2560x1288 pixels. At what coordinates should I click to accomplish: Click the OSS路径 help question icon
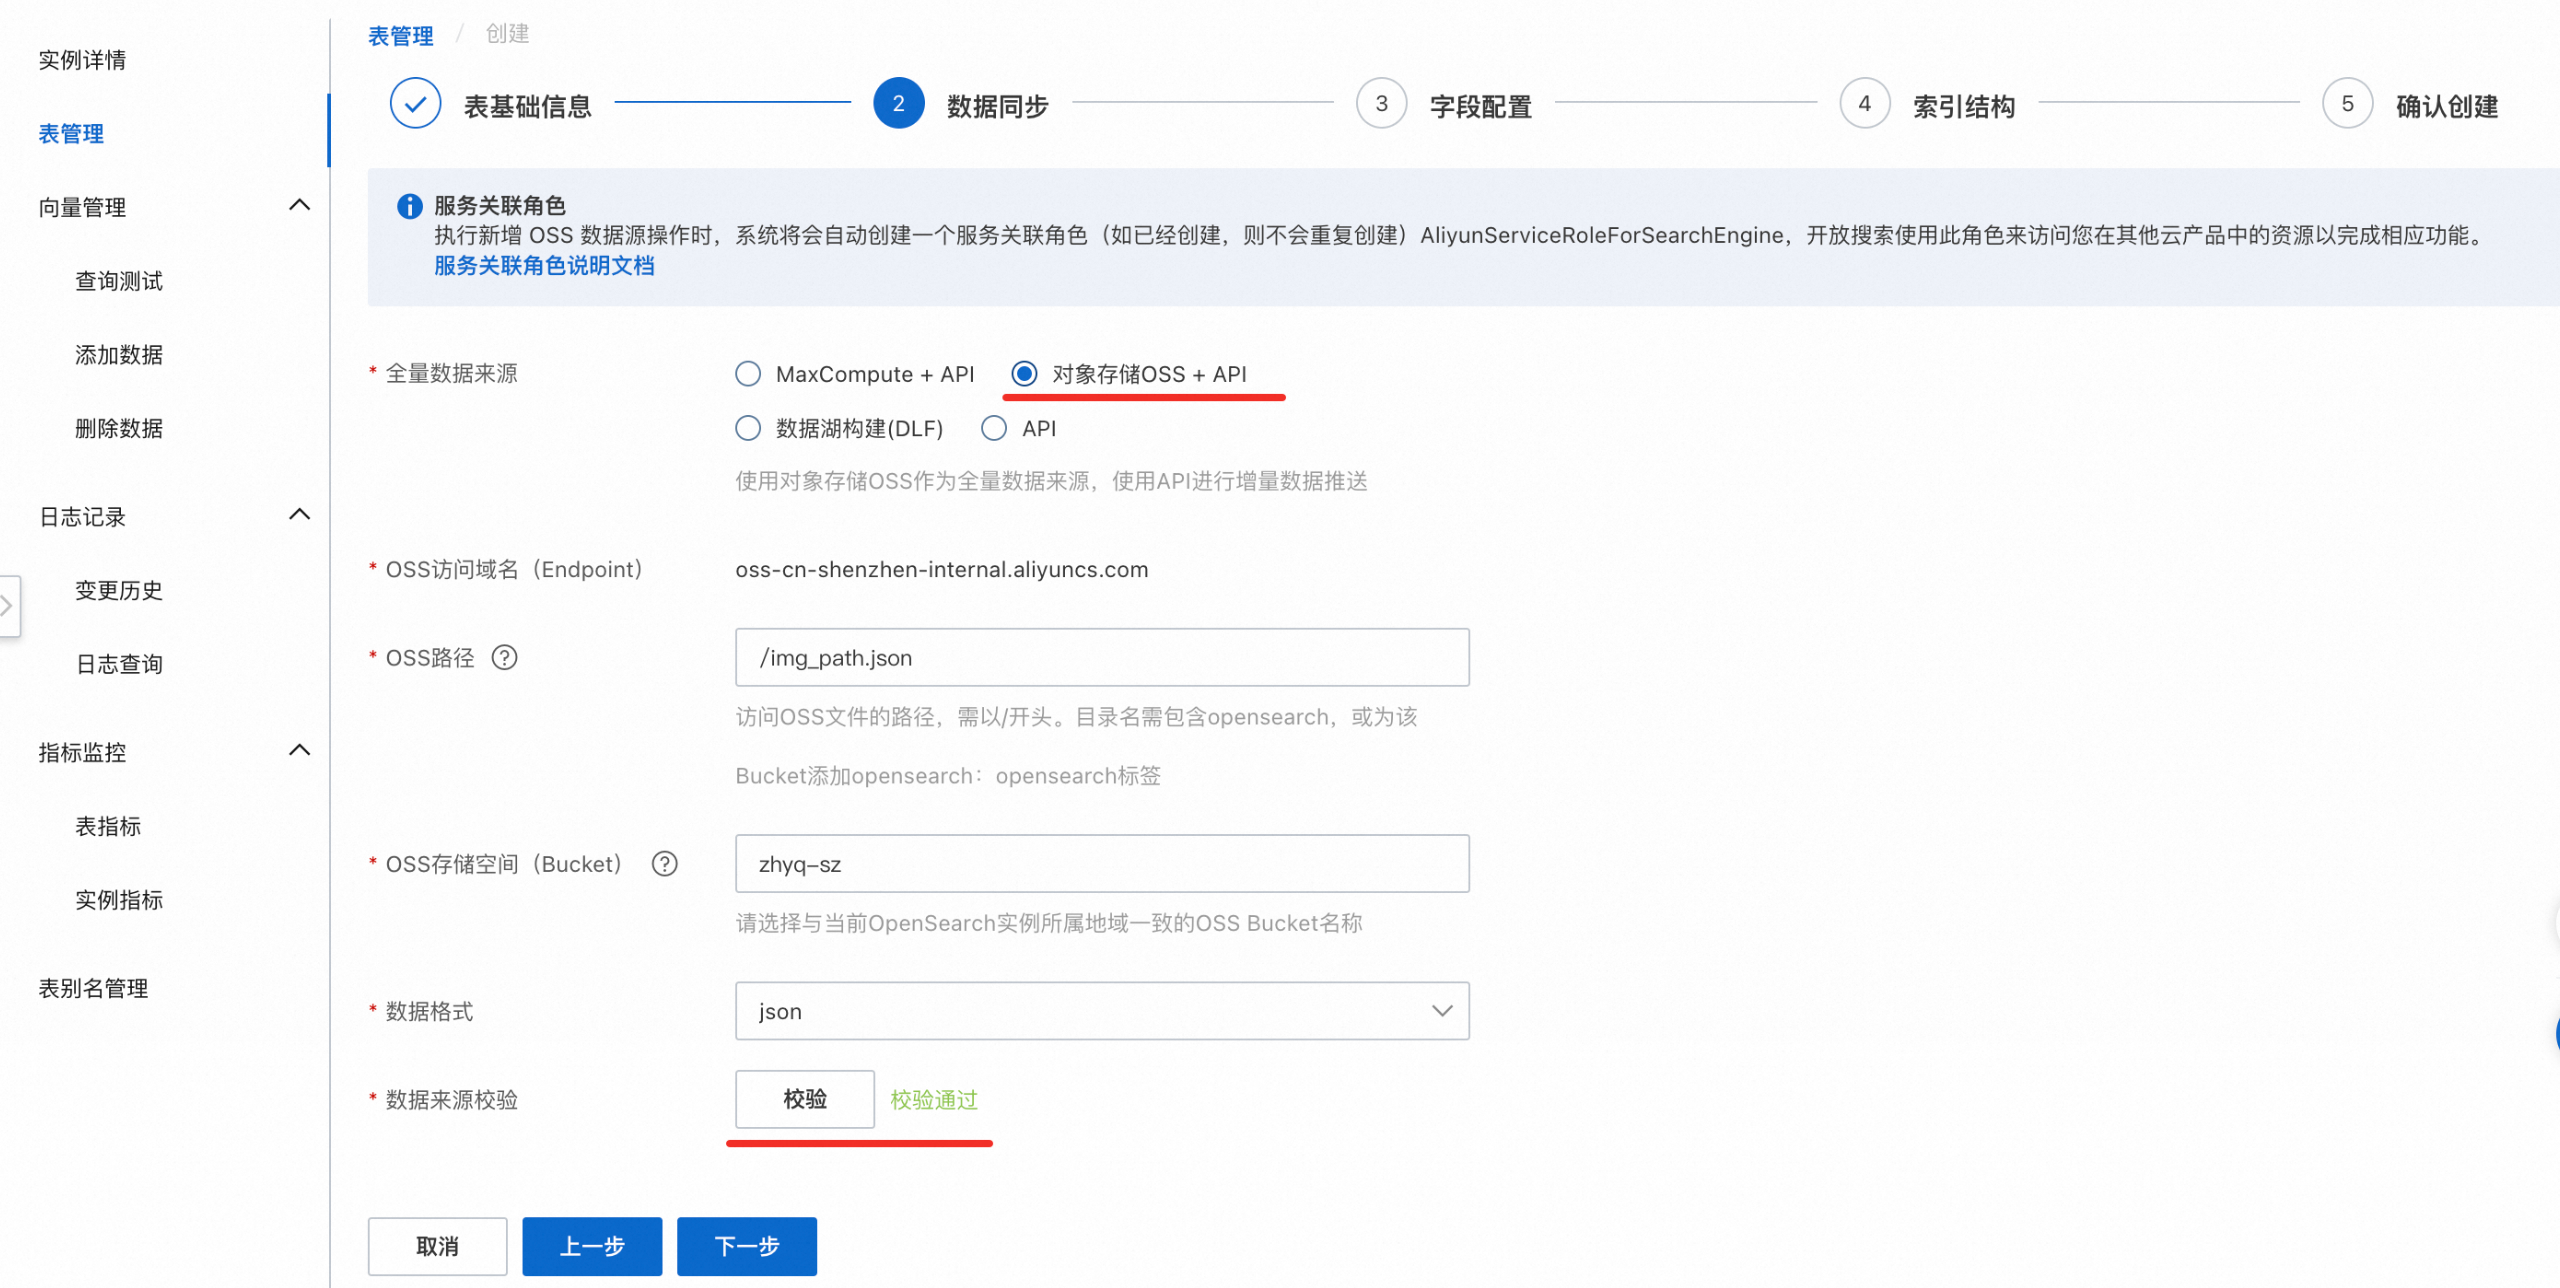[x=505, y=657]
